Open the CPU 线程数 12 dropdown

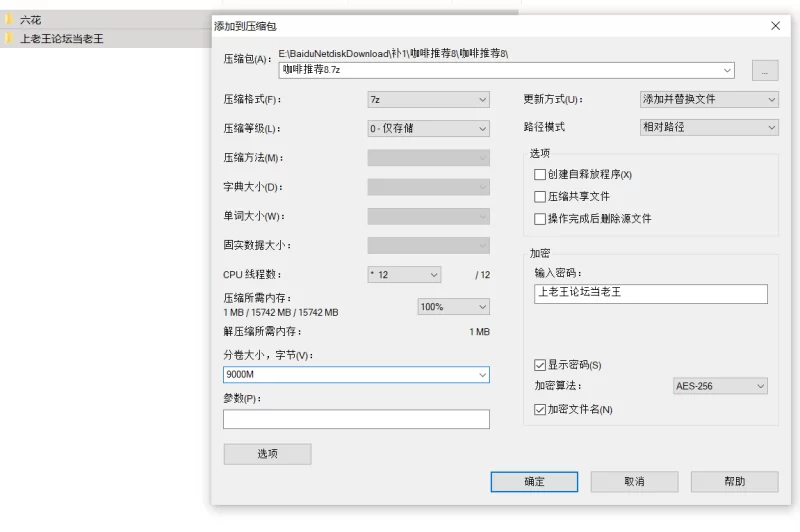click(x=404, y=274)
